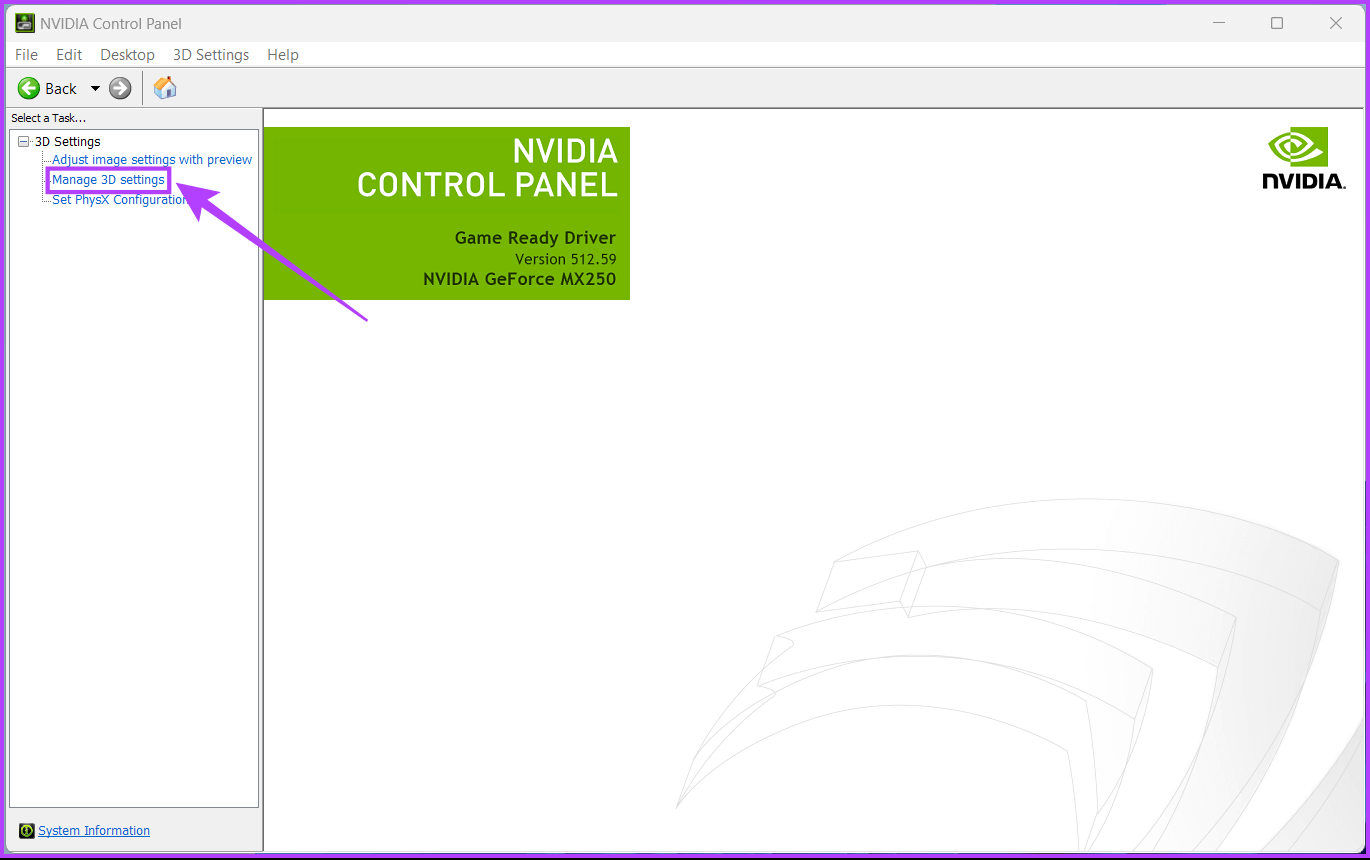Click the System Information icon
1370x860 pixels.
point(27,831)
